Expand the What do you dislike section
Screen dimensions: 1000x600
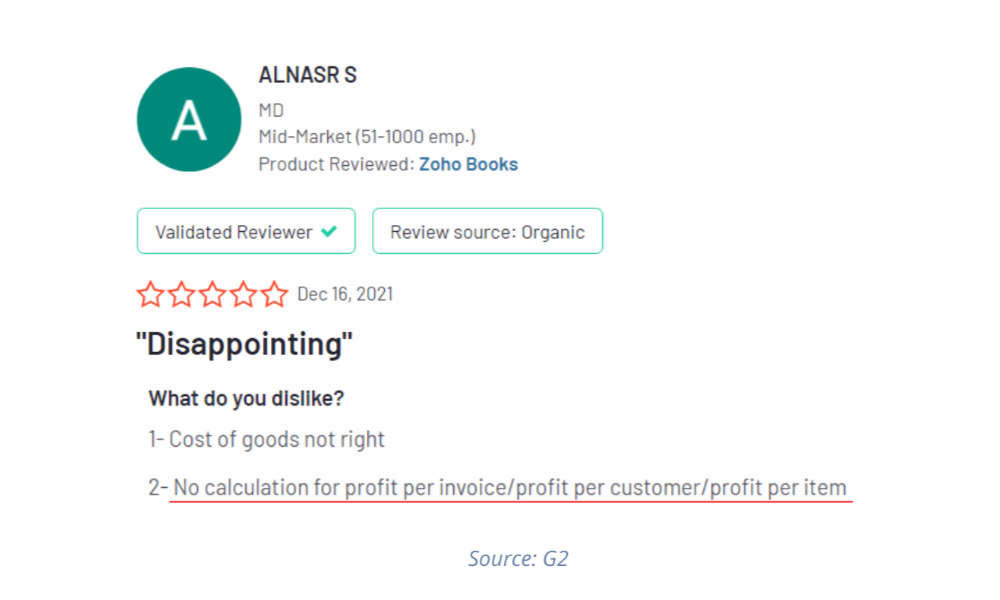click(246, 398)
